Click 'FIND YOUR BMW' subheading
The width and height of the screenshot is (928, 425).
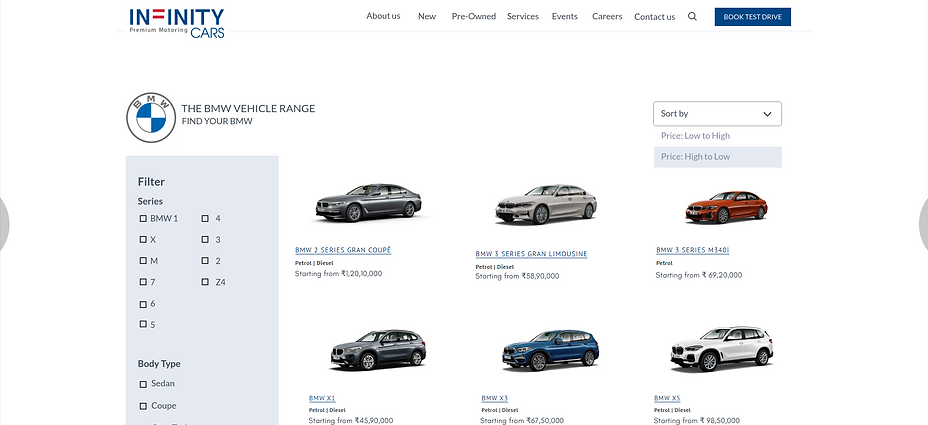pyautogui.click(x=217, y=121)
